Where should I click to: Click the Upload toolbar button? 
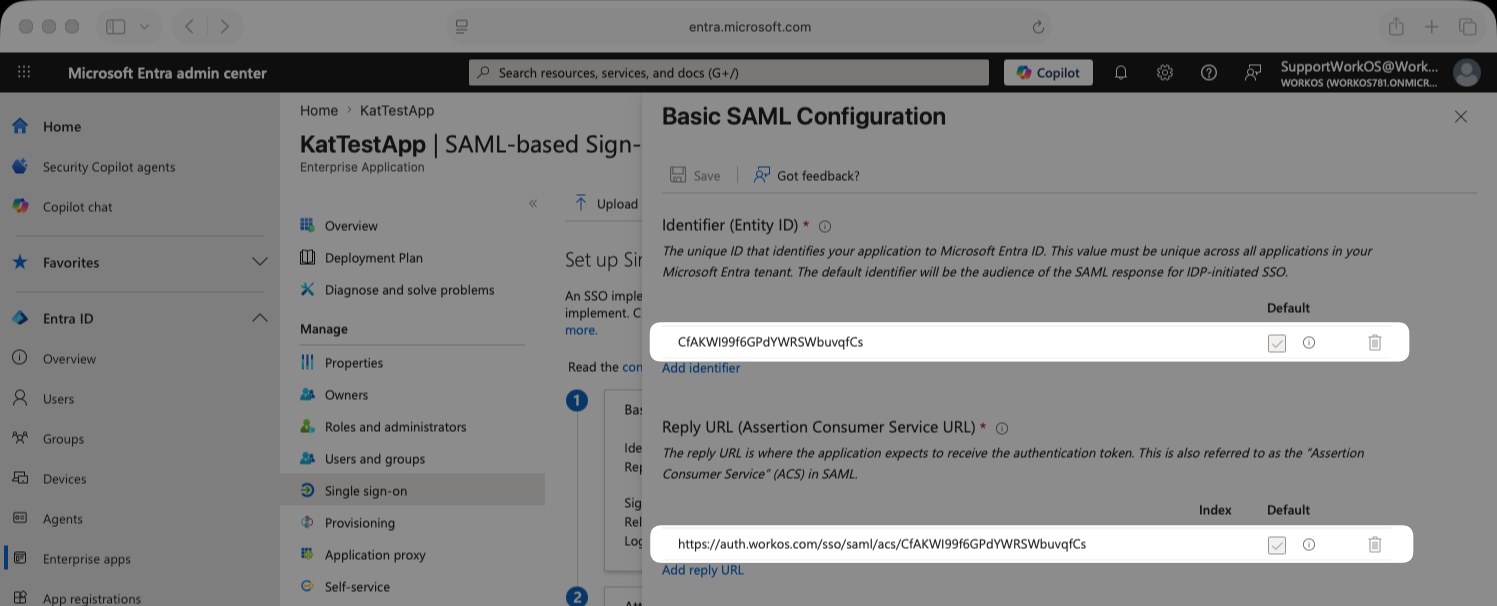click(x=606, y=204)
